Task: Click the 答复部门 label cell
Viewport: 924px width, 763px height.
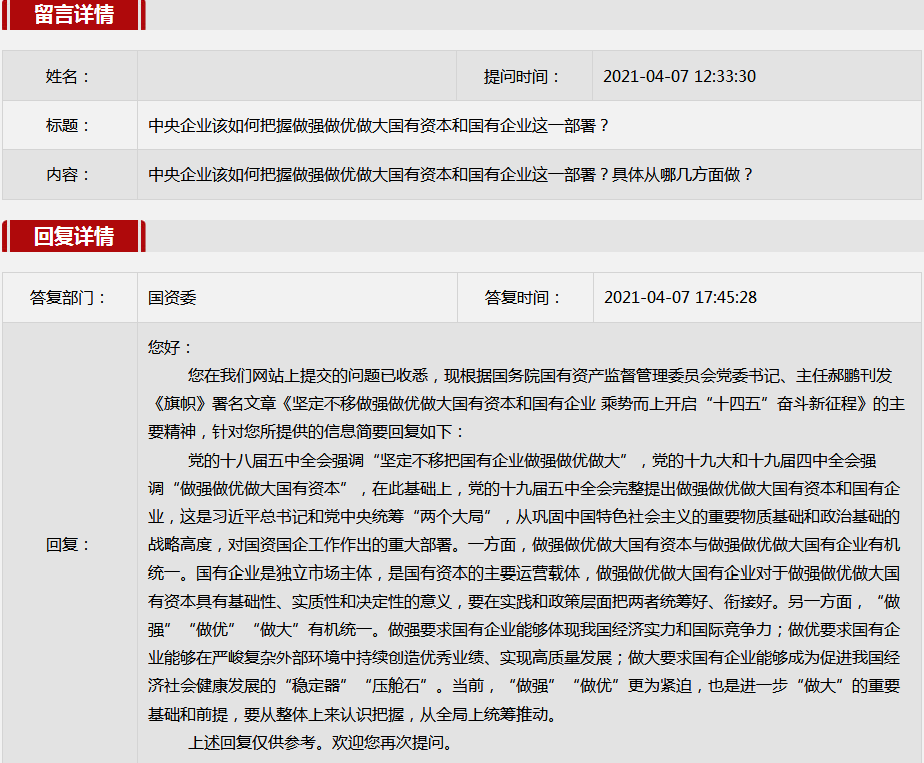Action: point(68,298)
